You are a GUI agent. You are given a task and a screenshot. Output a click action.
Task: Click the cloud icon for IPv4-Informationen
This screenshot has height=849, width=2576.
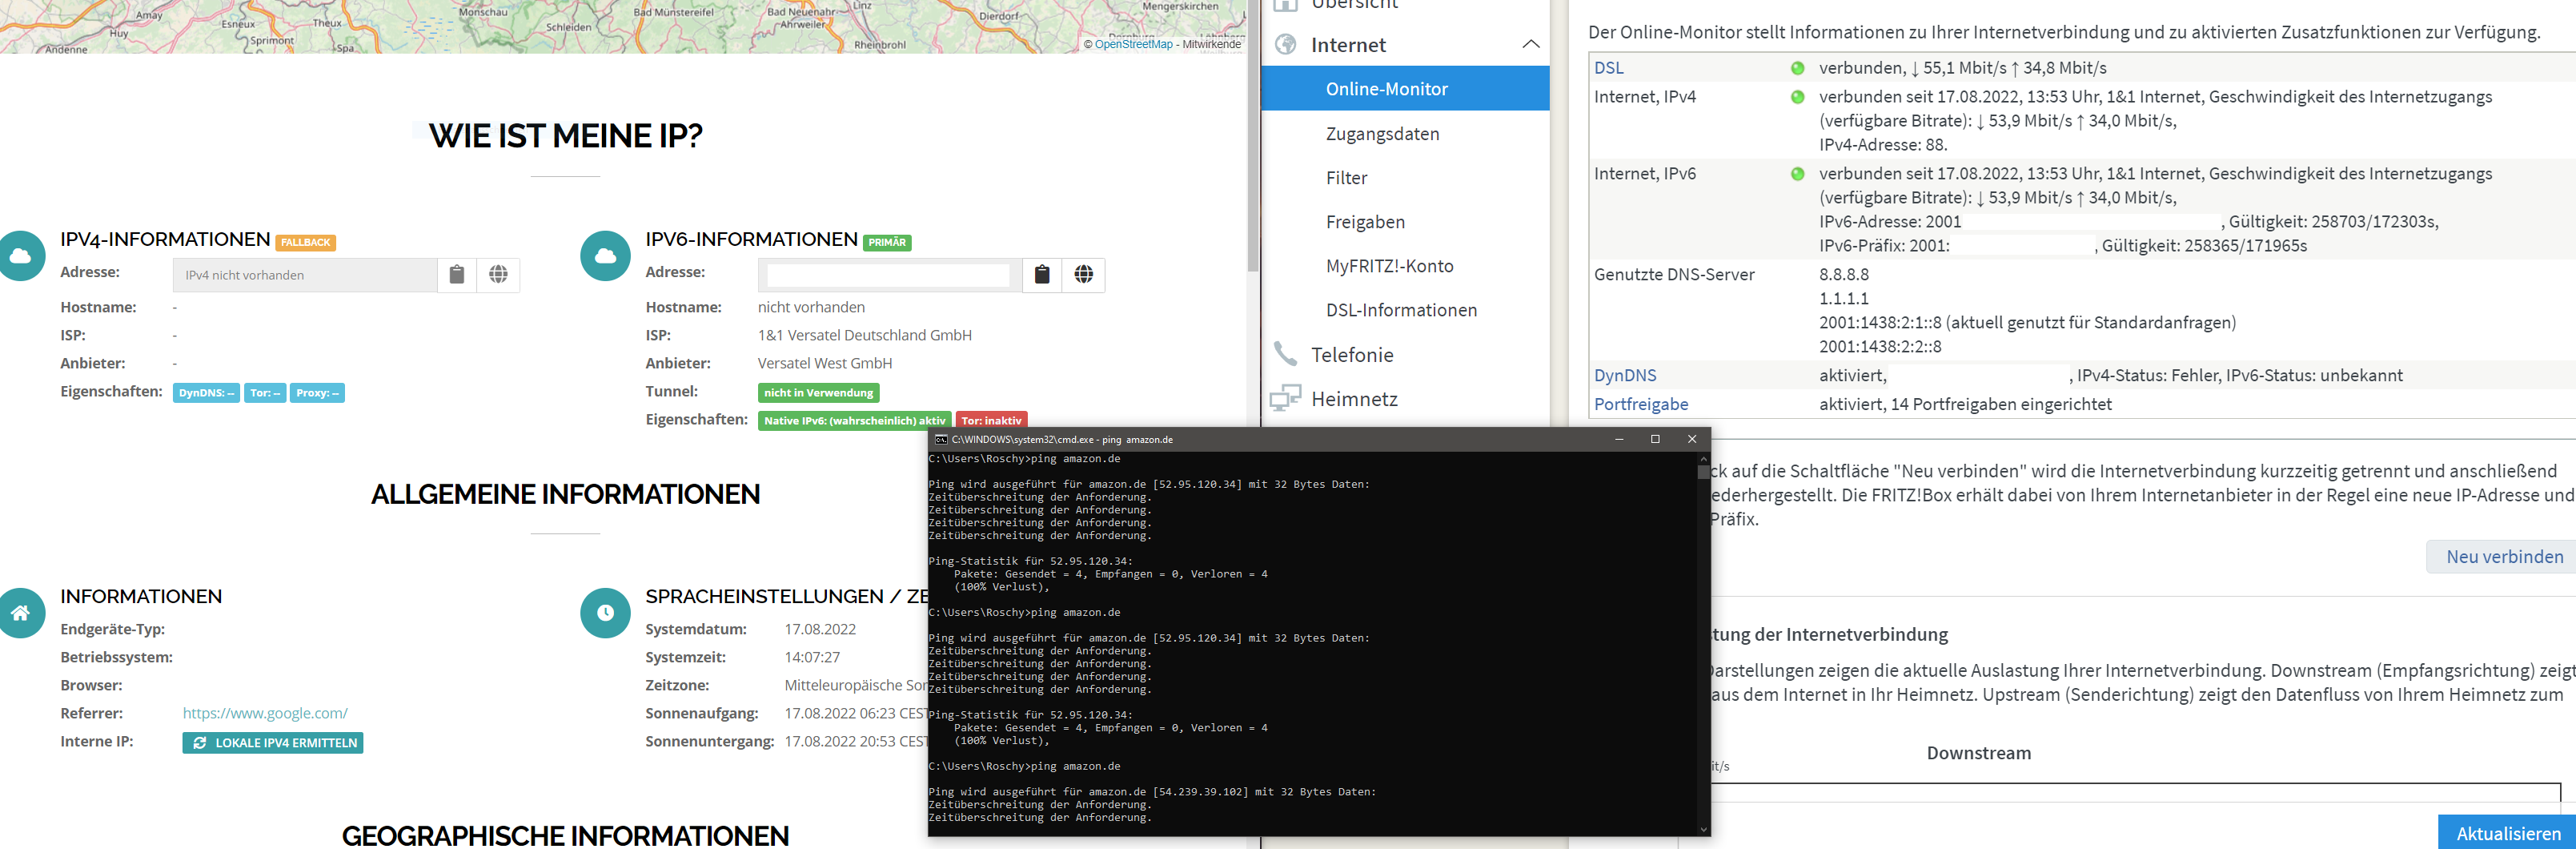tap(20, 256)
